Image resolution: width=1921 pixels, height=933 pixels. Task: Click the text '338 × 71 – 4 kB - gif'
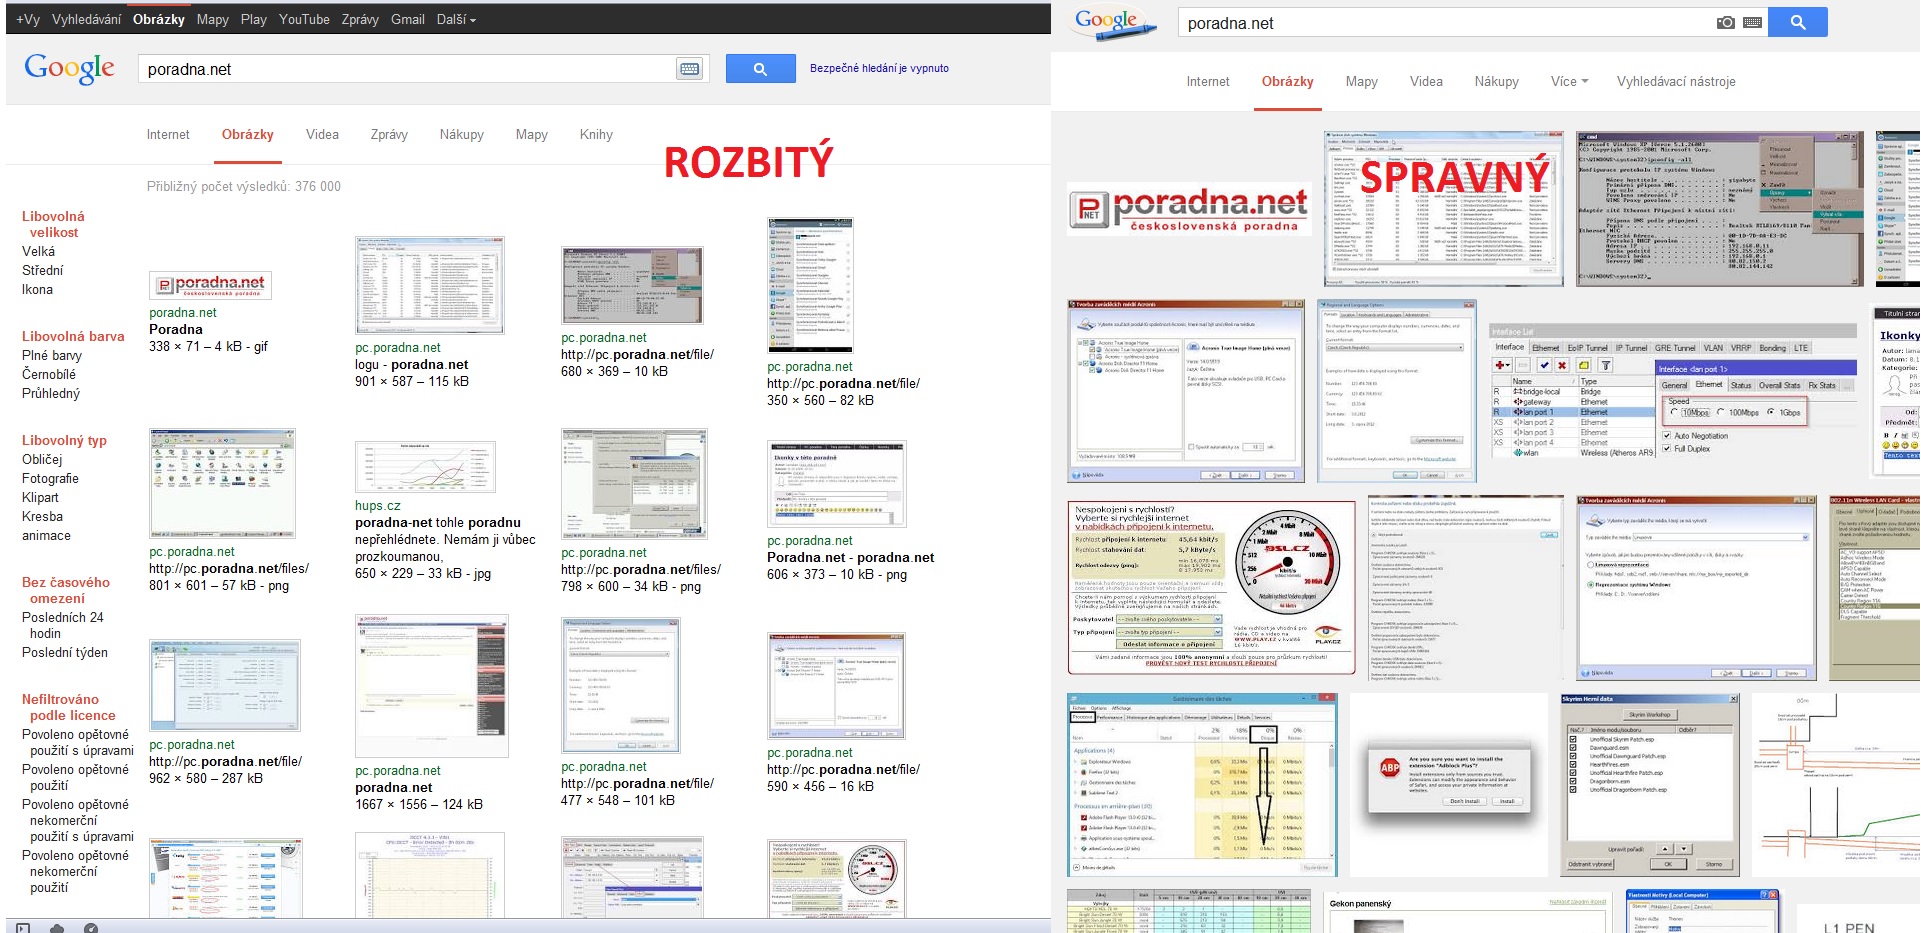[209, 346]
